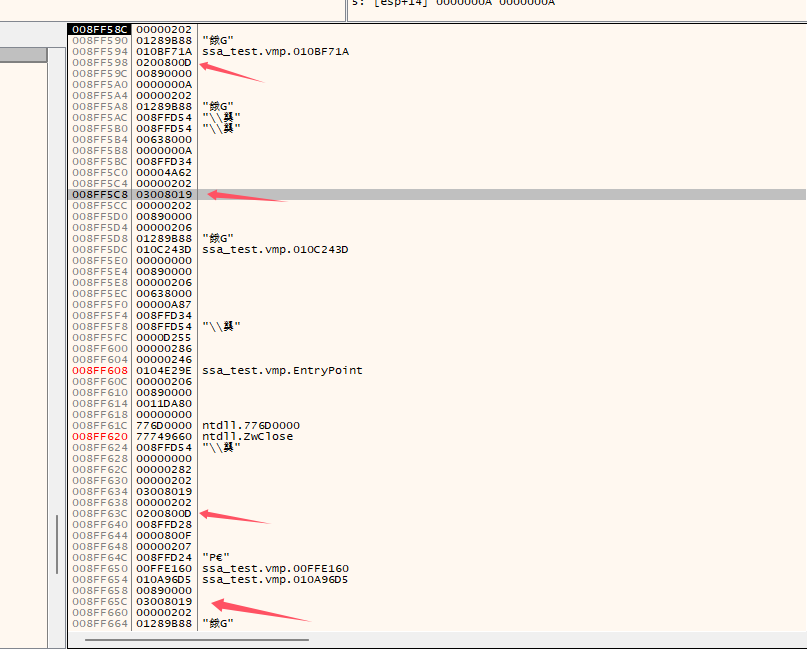The width and height of the screenshot is (807, 649).
Task: Click the stack pane horizontal scrollbar thumb
Action: pos(197,640)
